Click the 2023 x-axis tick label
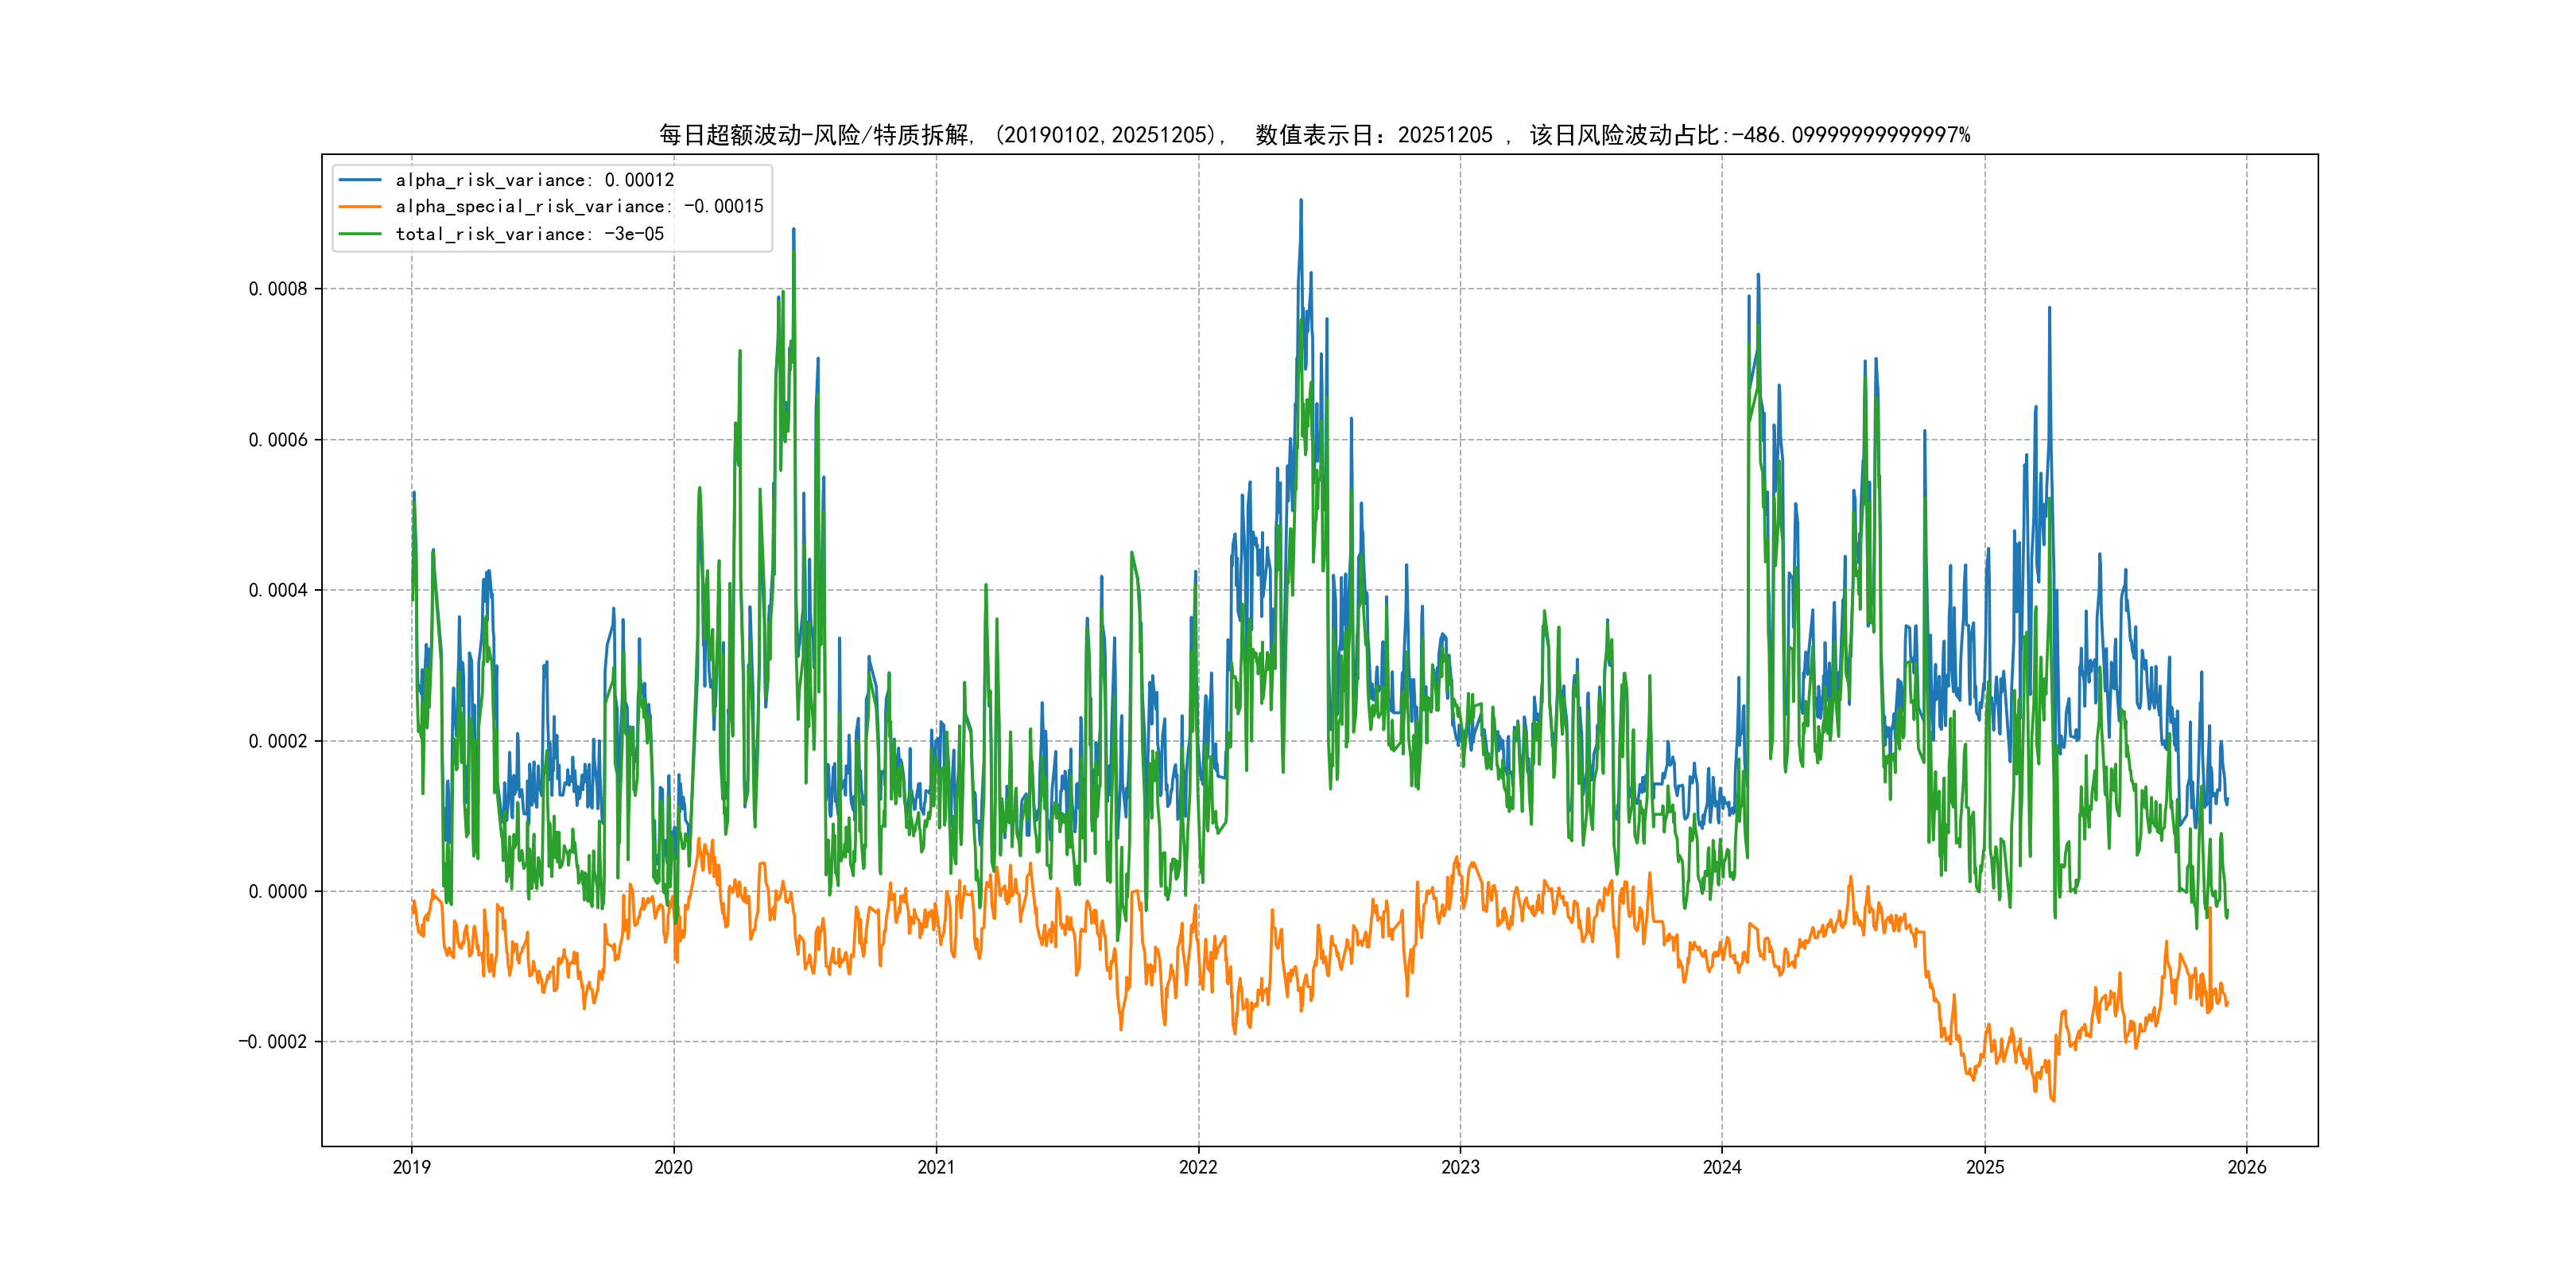 pos(1460,1167)
